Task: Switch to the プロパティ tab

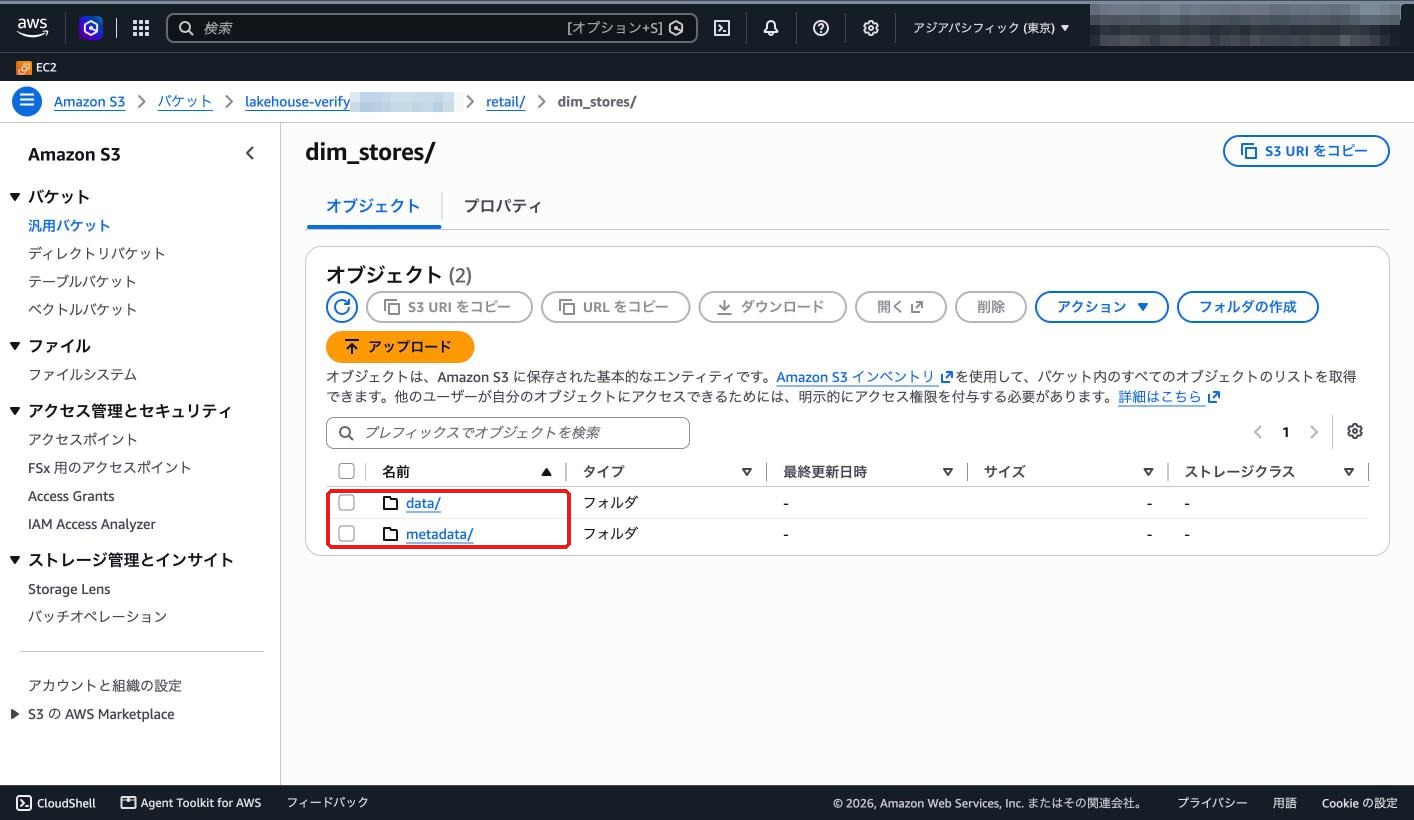Action: (502, 206)
